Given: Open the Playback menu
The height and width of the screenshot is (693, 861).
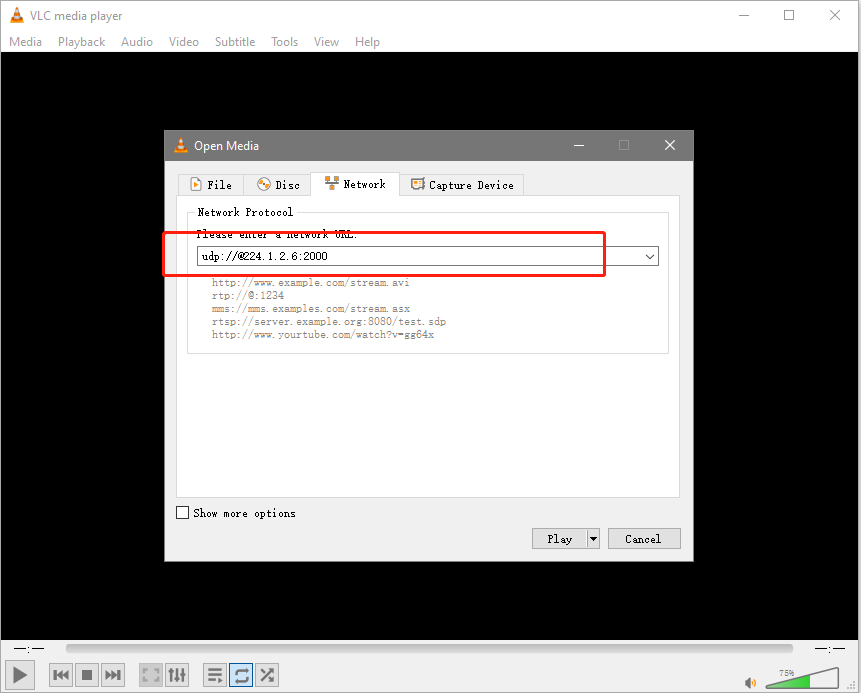Looking at the screenshot, I should (x=81, y=42).
